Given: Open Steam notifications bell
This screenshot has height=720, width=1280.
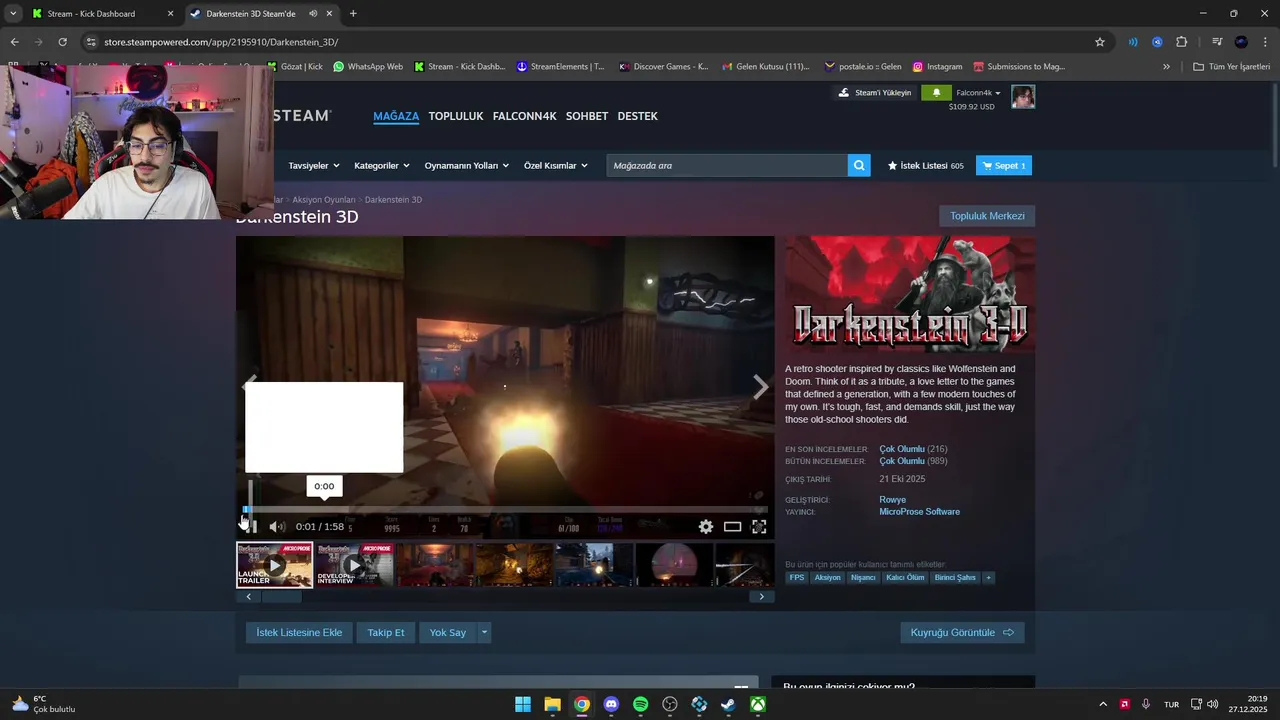Looking at the screenshot, I should tap(936, 93).
